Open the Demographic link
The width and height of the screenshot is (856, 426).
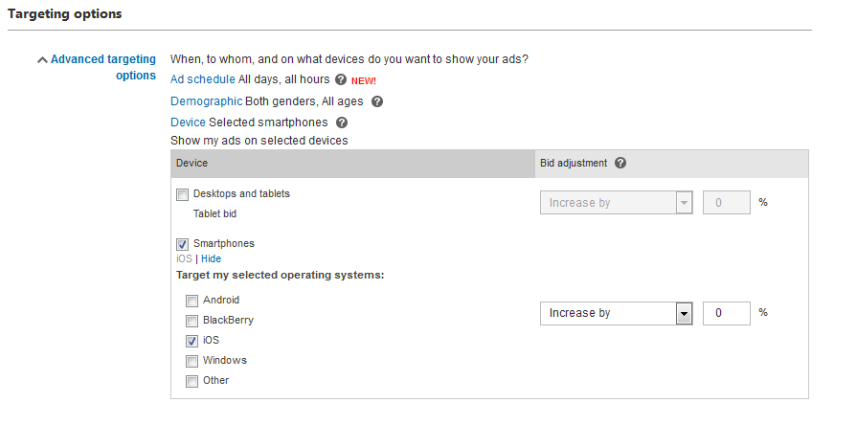point(206,102)
